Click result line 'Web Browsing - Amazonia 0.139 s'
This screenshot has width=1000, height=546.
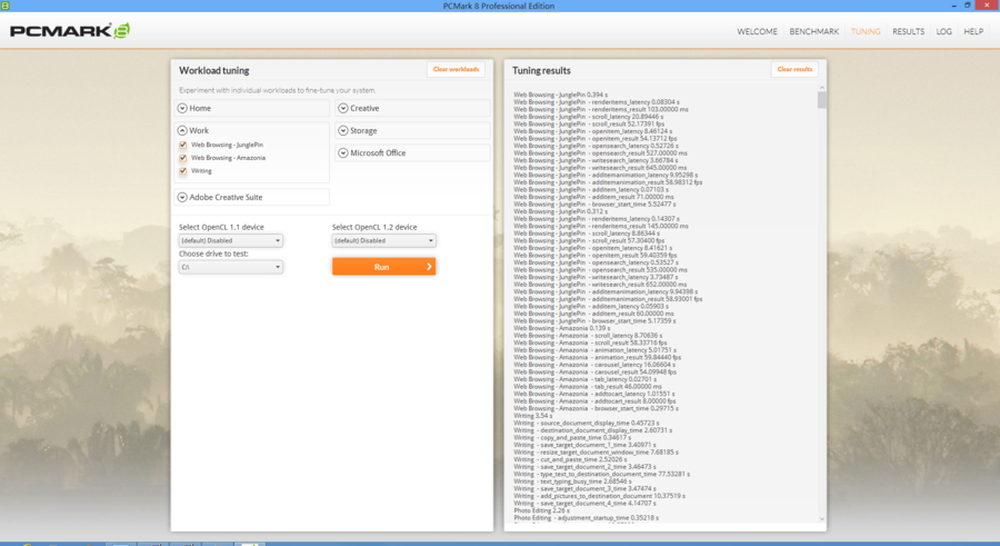[560, 328]
